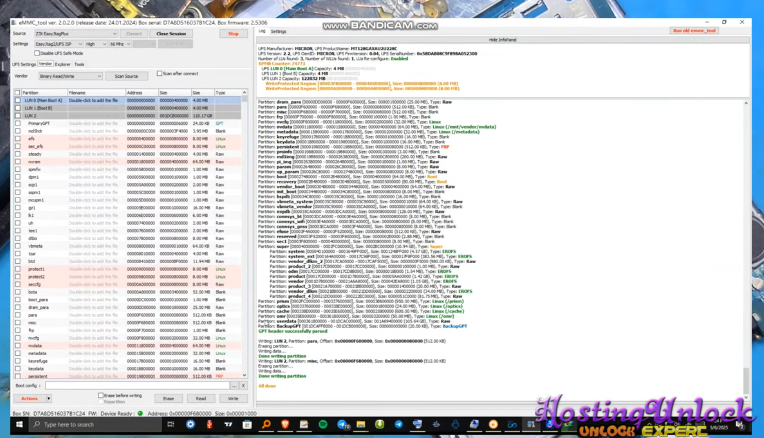Open the 66 MHz frequency dropdown
Screen dimensions: 764x438
119,44
